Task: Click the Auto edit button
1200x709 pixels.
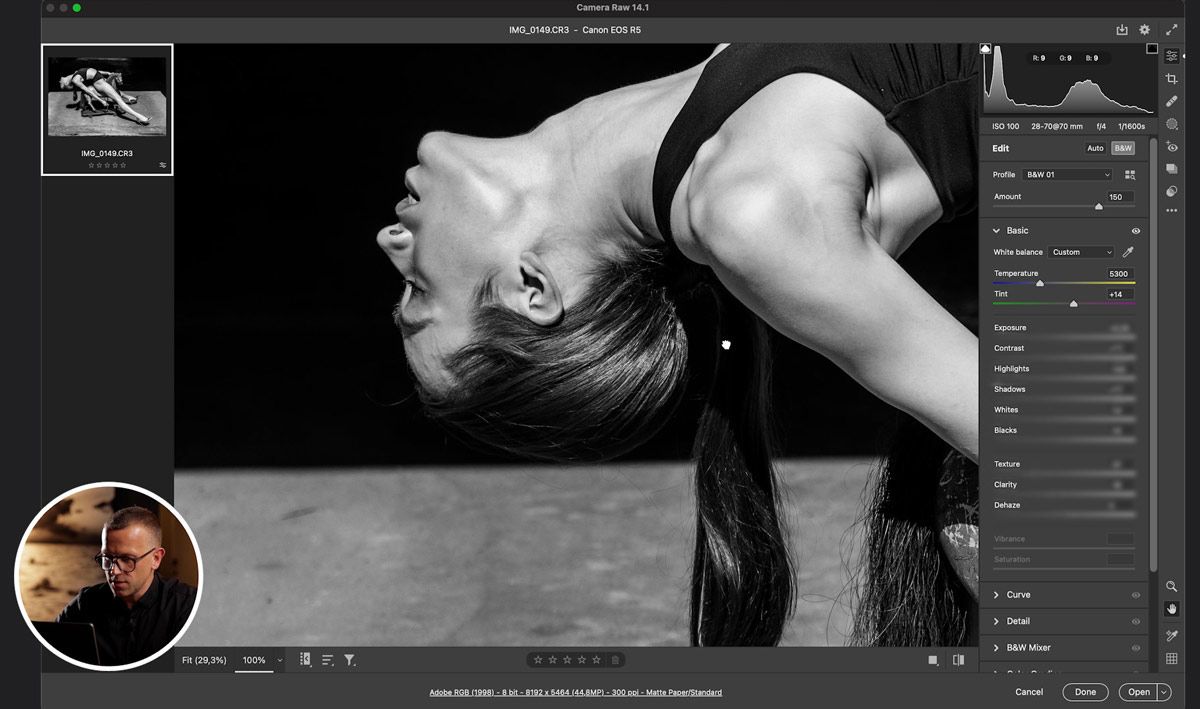Action: (x=1096, y=148)
